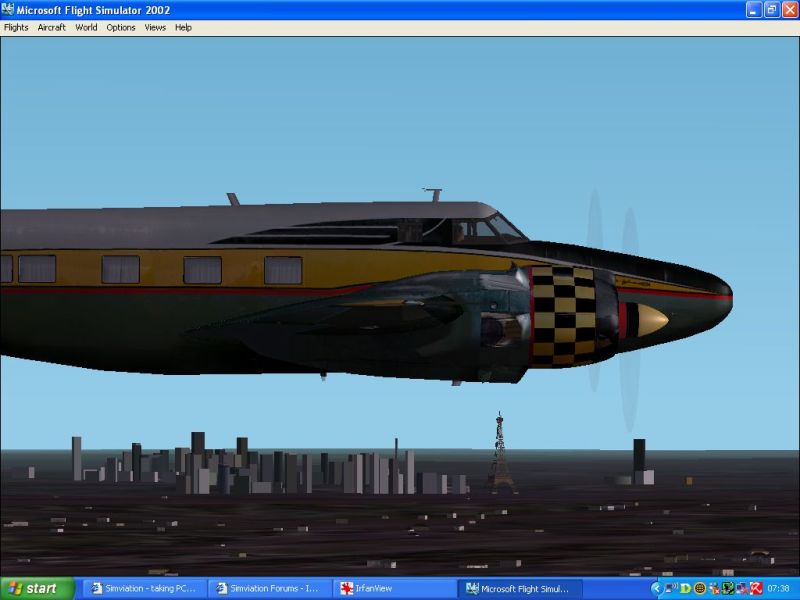This screenshot has height=600, width=800.
Task: Click the dual monitors tray icon
Action: click(742, 589)
